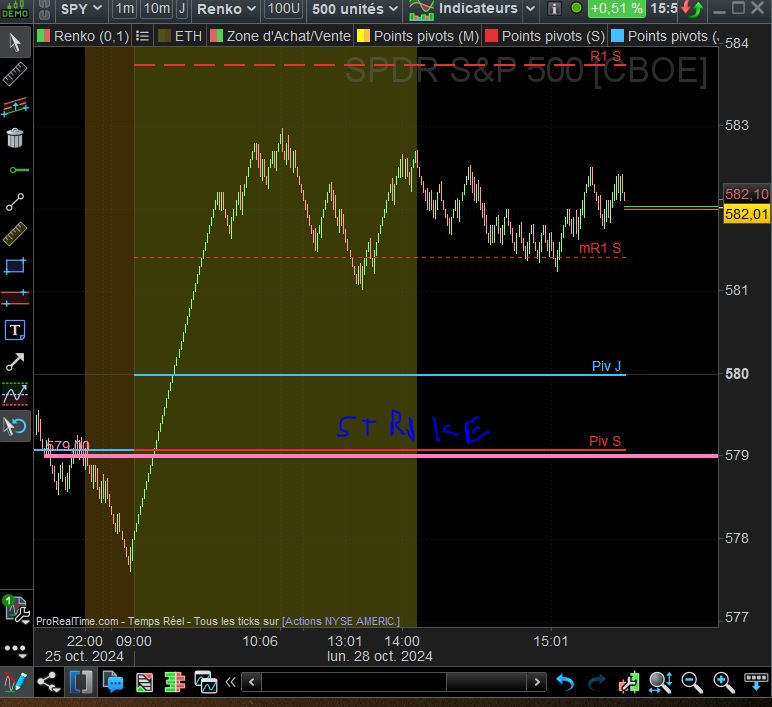Screen dimensions: 772x707
Task: Click the horizontal time scrollbar thumb
Action: tap(486, 682)
